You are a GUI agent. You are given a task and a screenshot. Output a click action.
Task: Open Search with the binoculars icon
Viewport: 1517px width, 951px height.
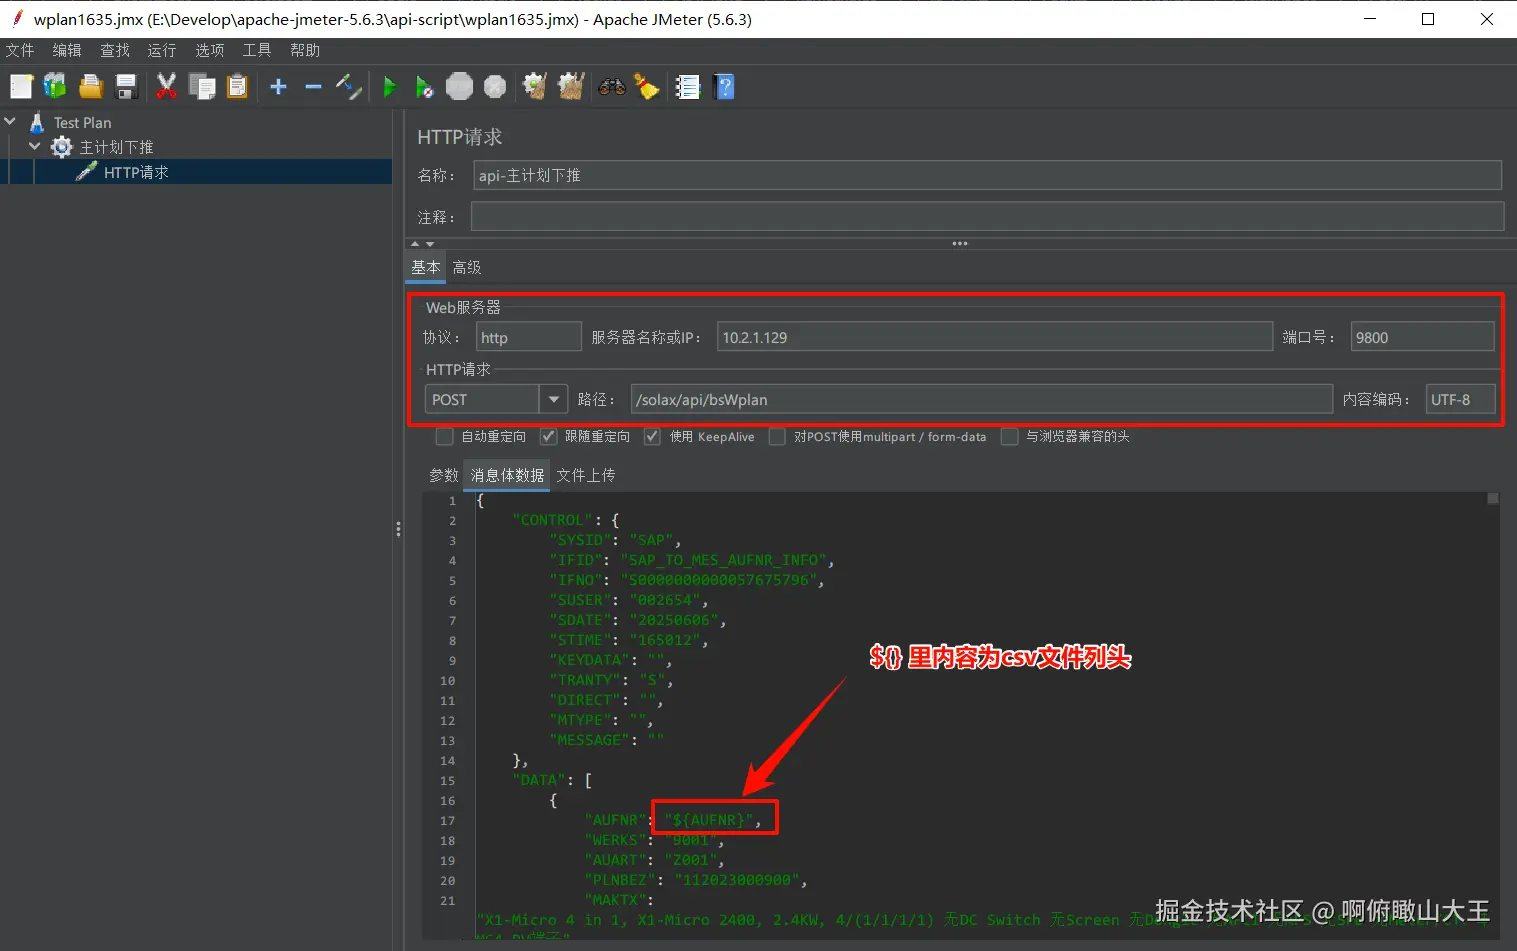[x=612, y=87]
